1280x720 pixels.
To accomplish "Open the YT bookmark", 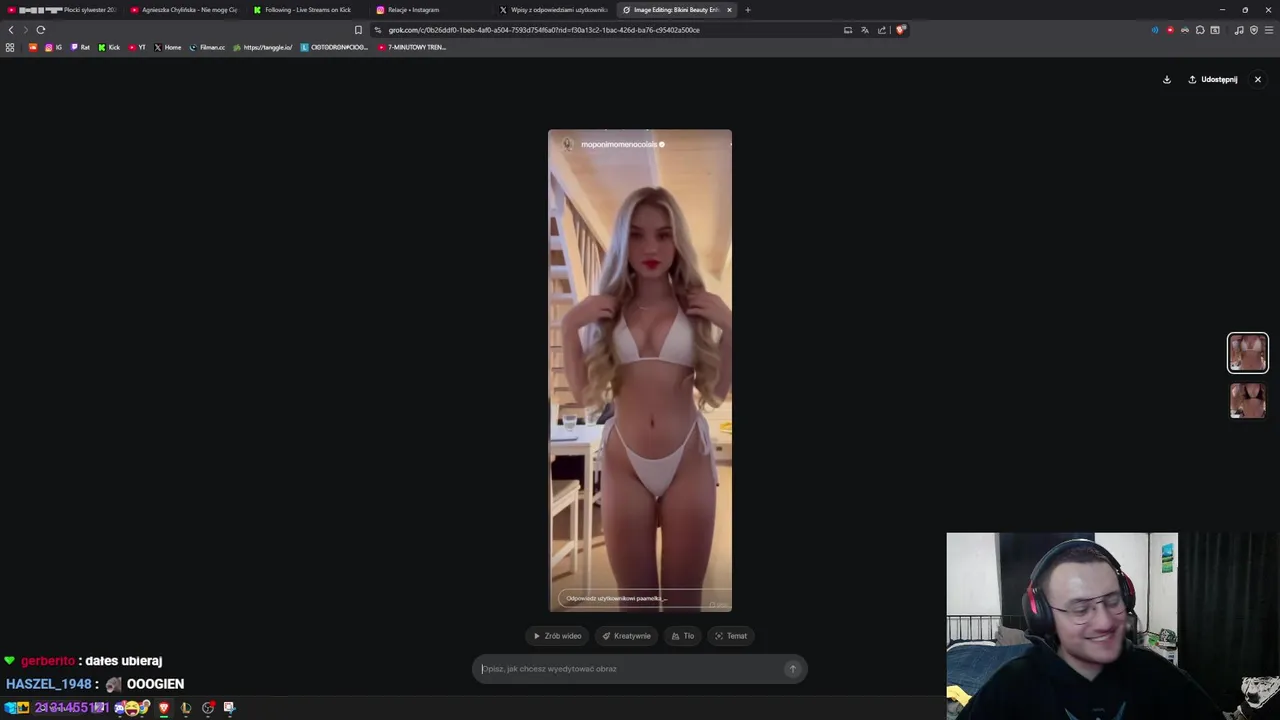I will [137, 47].
